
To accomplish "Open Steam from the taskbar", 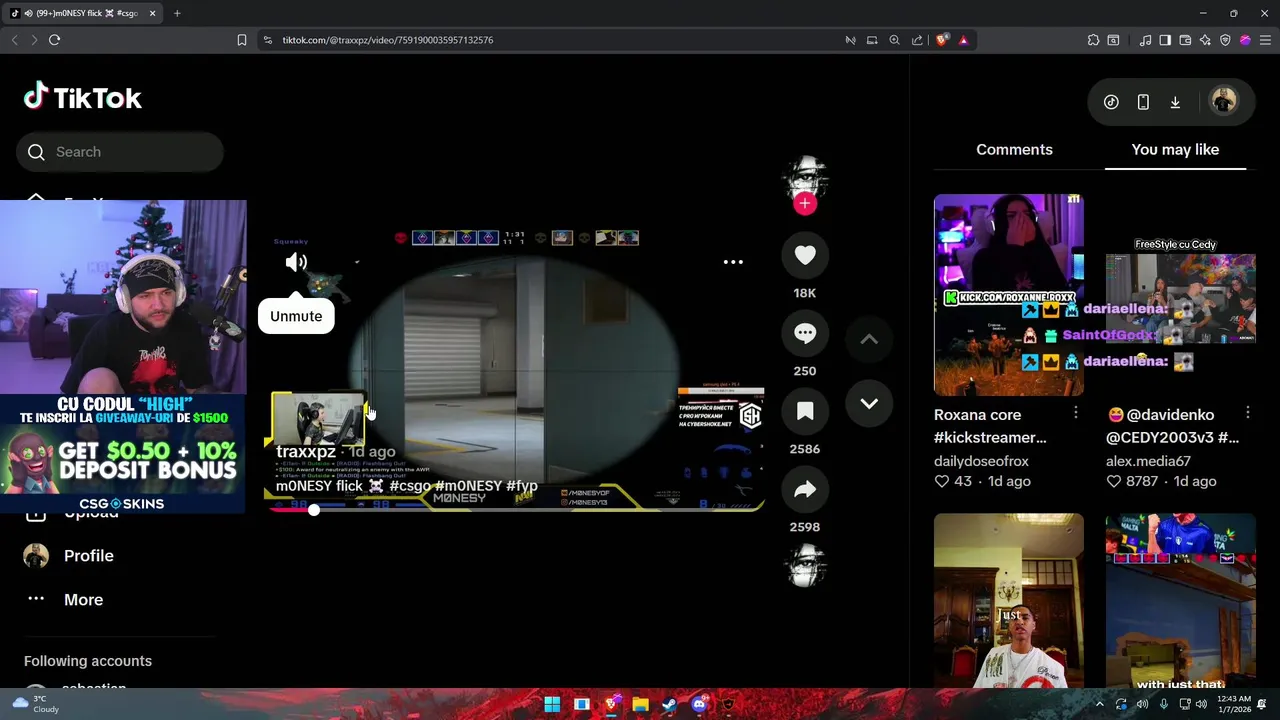I will tap(669, 704).
